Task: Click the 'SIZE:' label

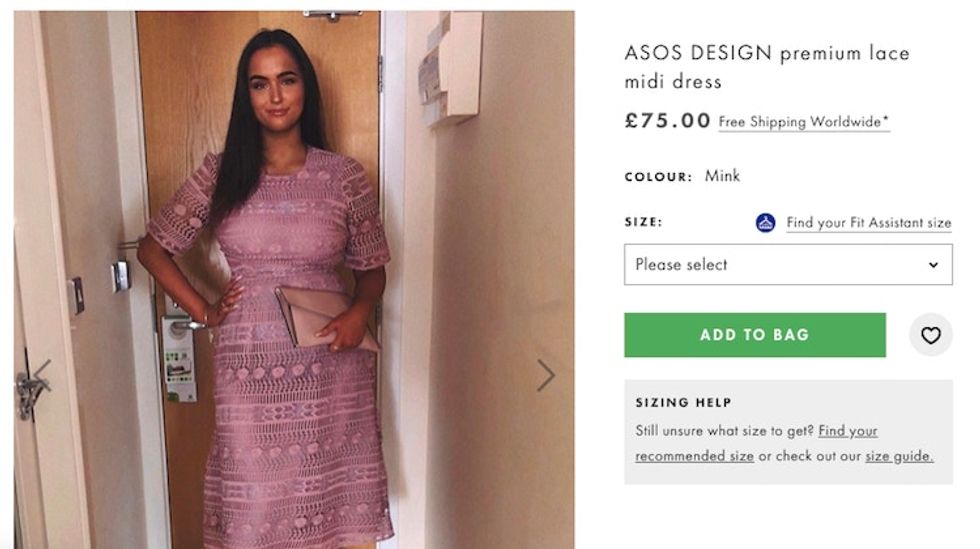Action: point(643,222)
